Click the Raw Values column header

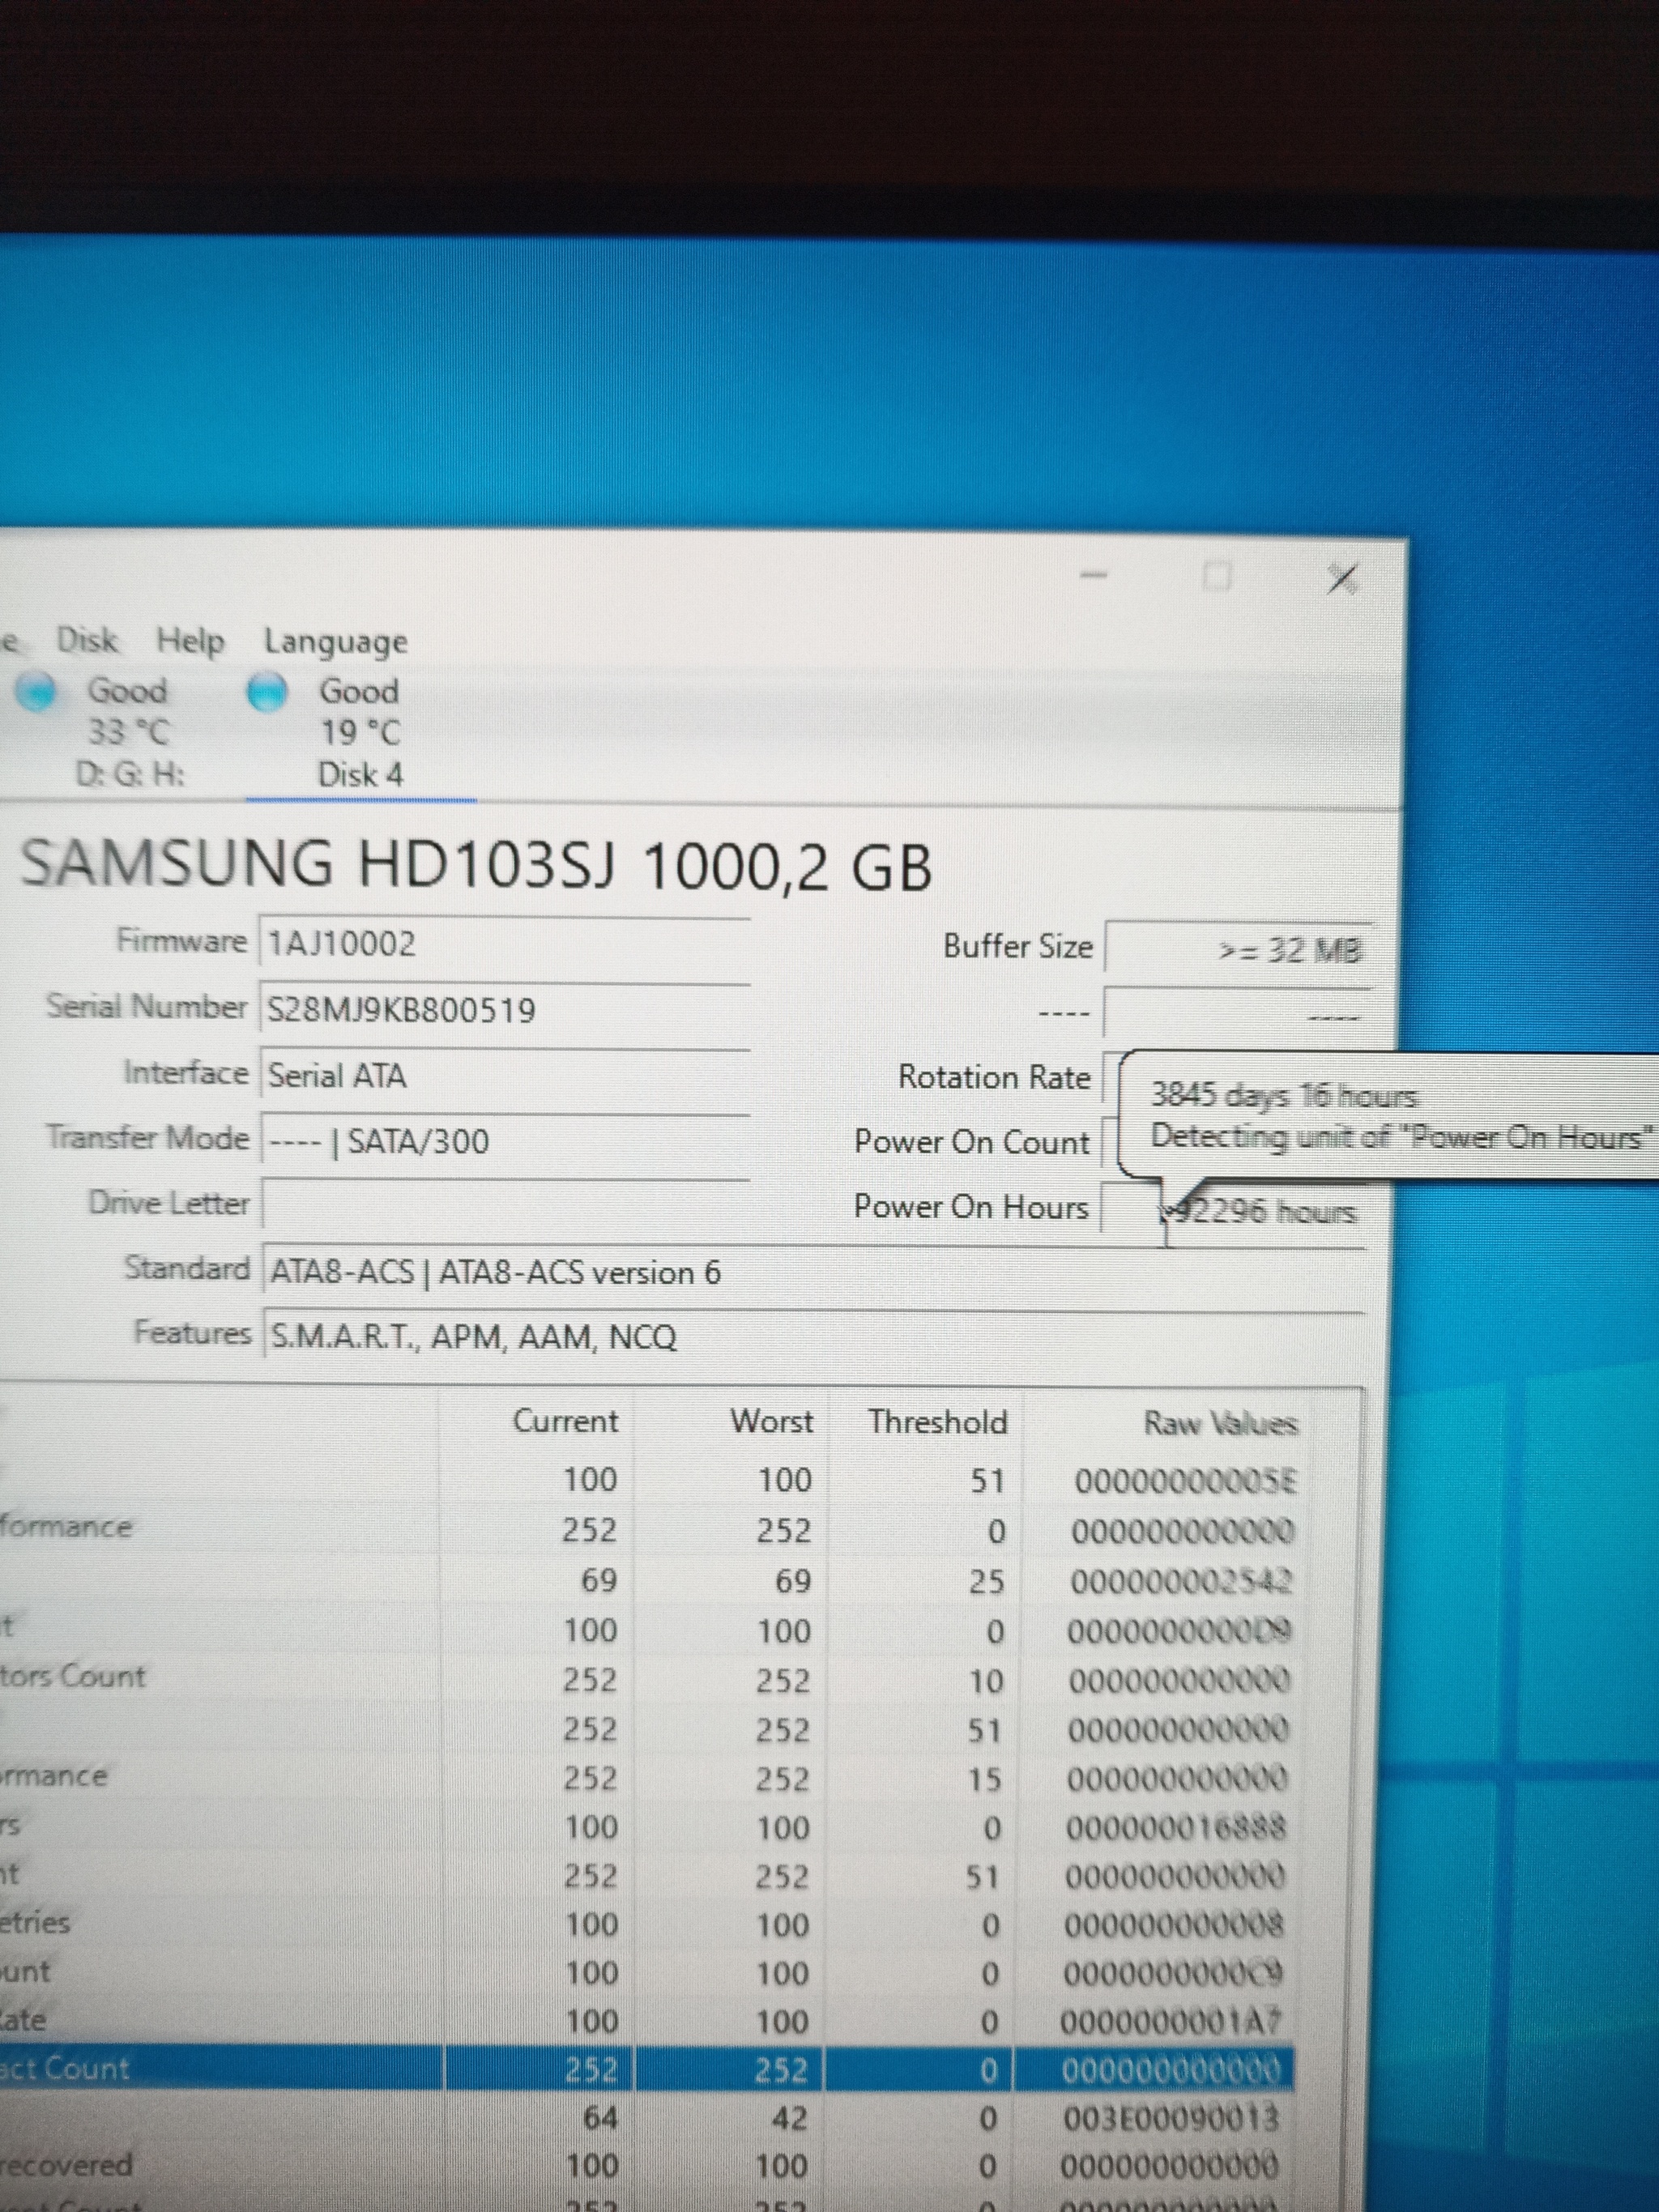[1220, 1423]
